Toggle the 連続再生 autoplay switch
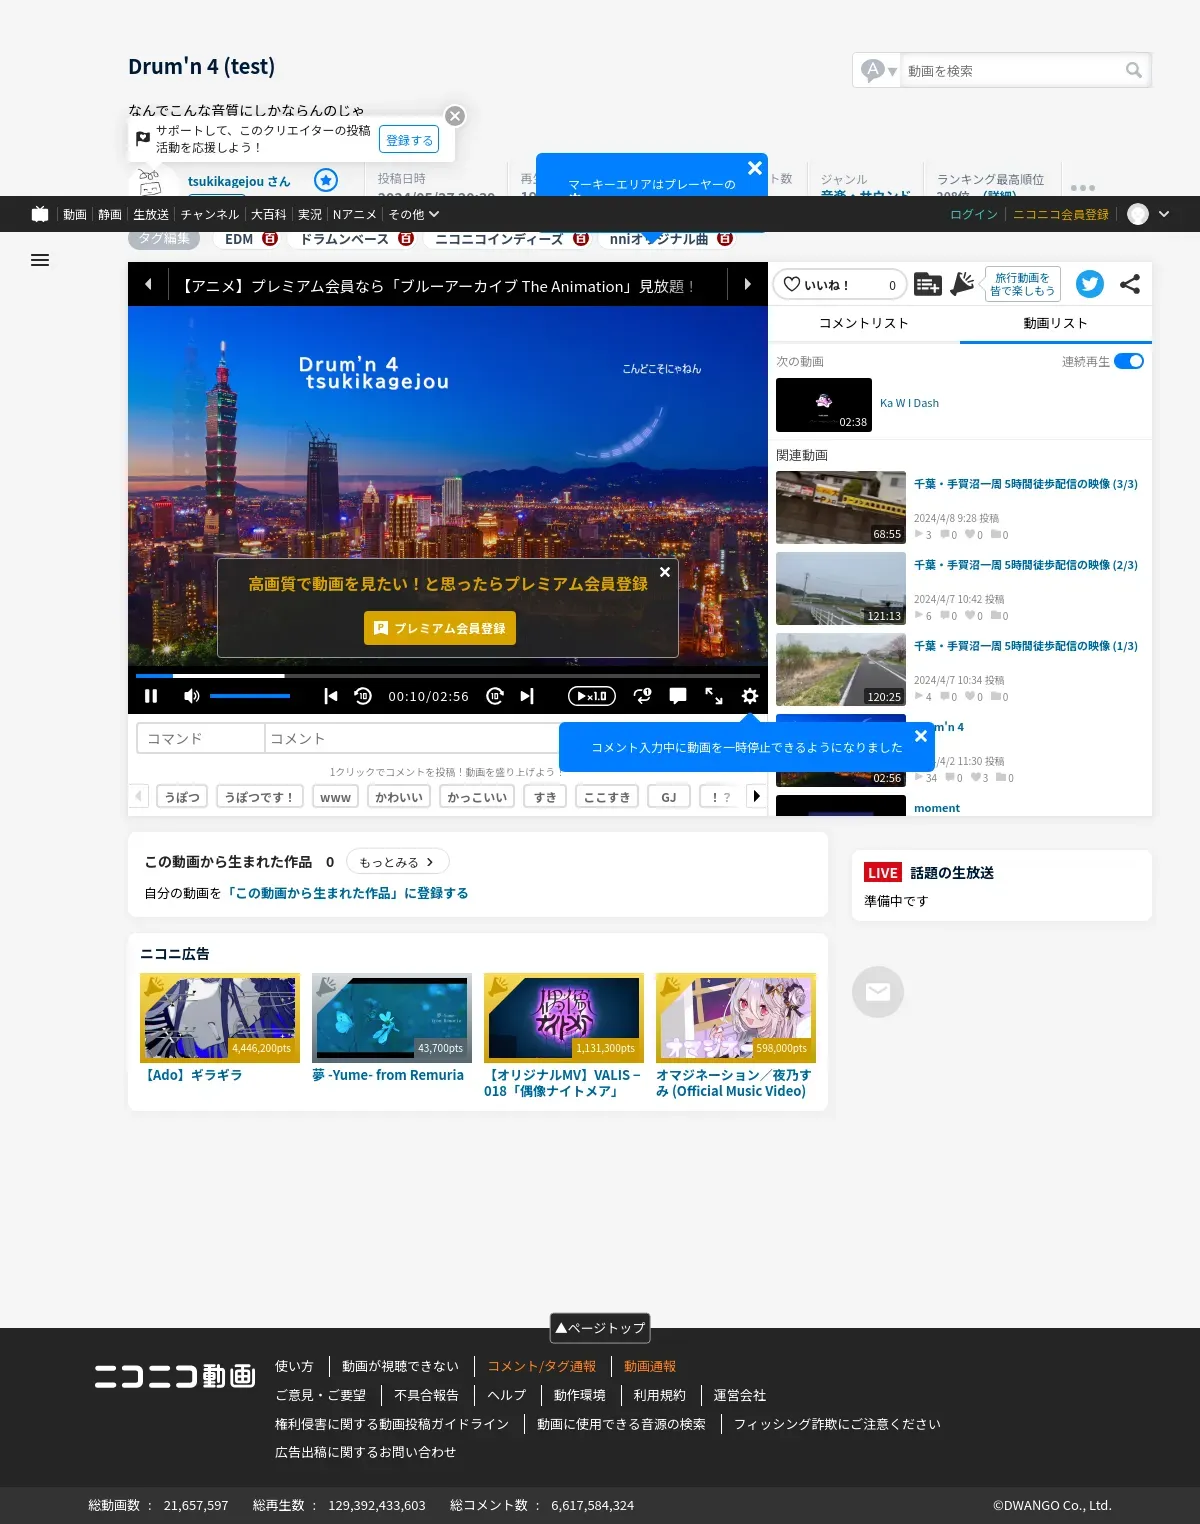The width and height of the screenshot is (1200, 1524). 1129,361
